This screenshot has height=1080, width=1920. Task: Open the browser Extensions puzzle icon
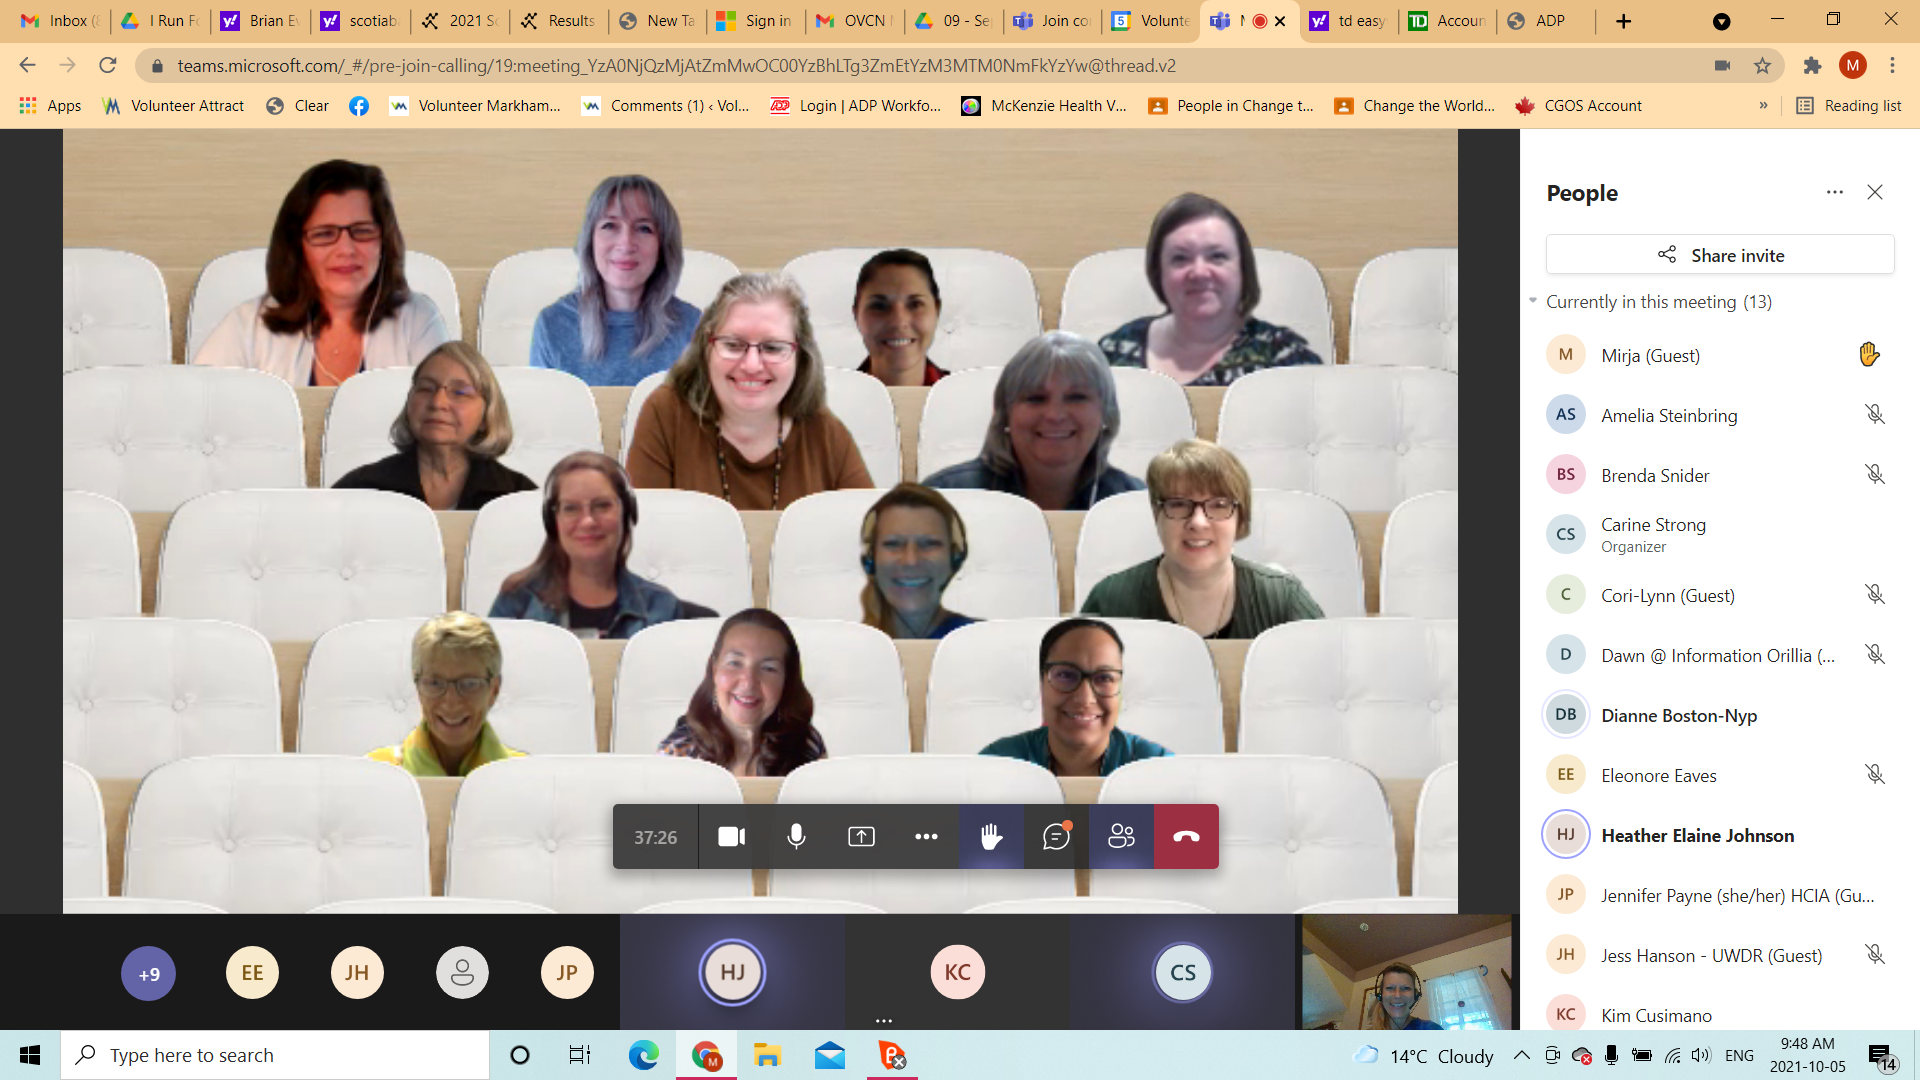[1812, 66]
